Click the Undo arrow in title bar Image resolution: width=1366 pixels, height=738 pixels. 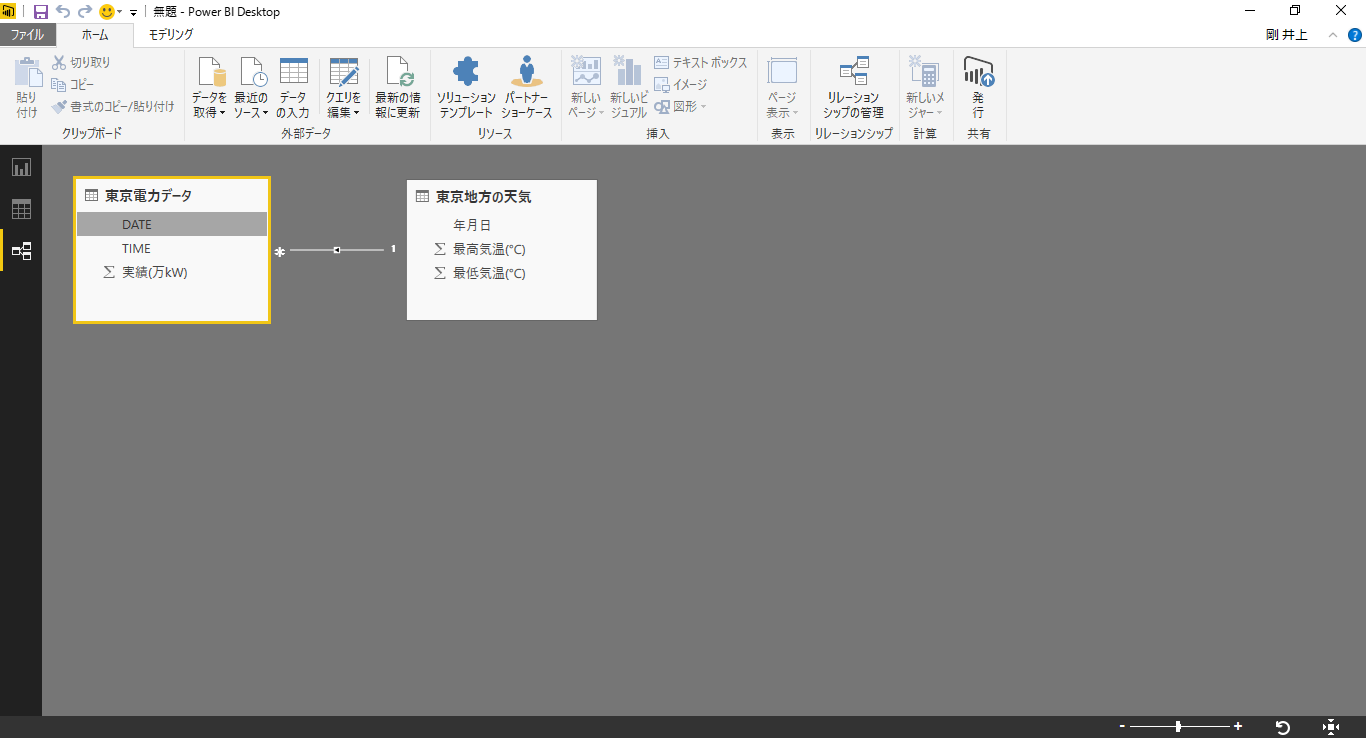(63, 12)
